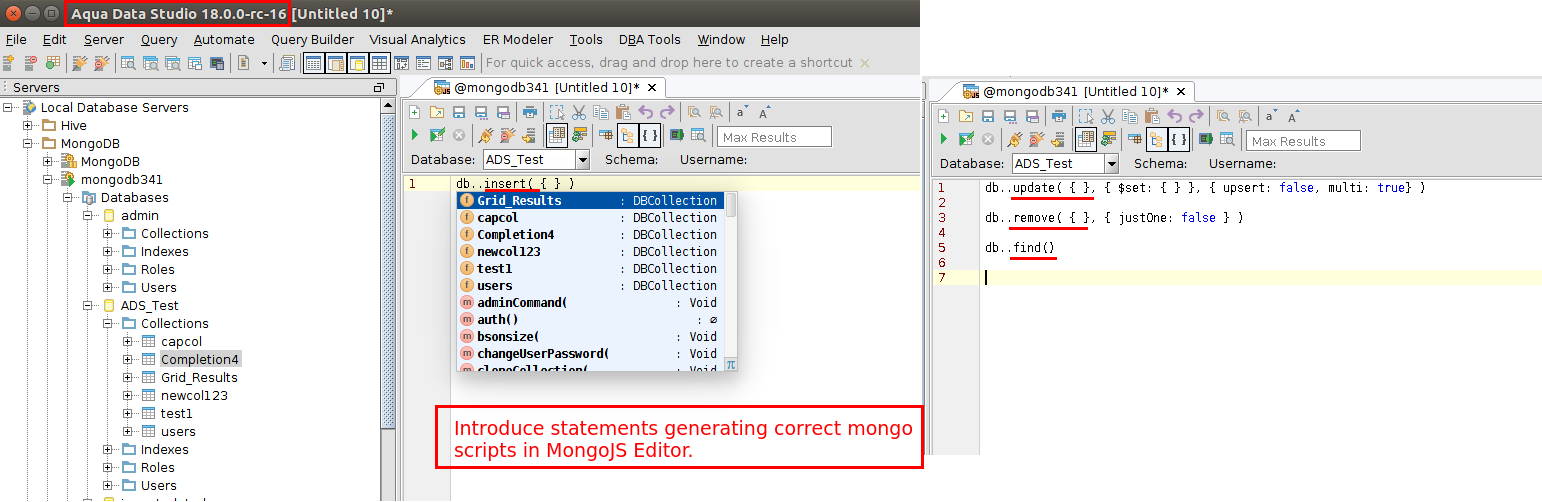This screenshot has height=502, width=1542.
Task: Click Increase font size icon in right editor
Action: click(x=1292, y=116)
